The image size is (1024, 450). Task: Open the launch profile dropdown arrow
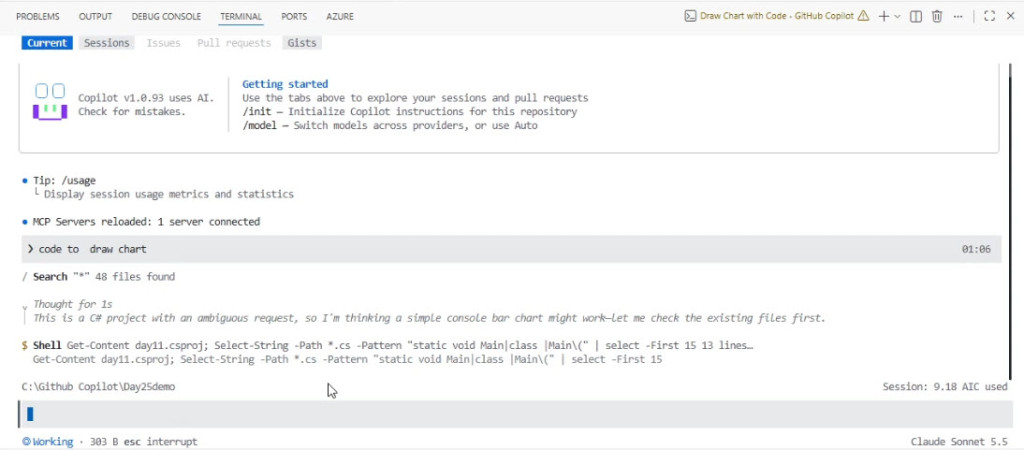coord(897,16)
